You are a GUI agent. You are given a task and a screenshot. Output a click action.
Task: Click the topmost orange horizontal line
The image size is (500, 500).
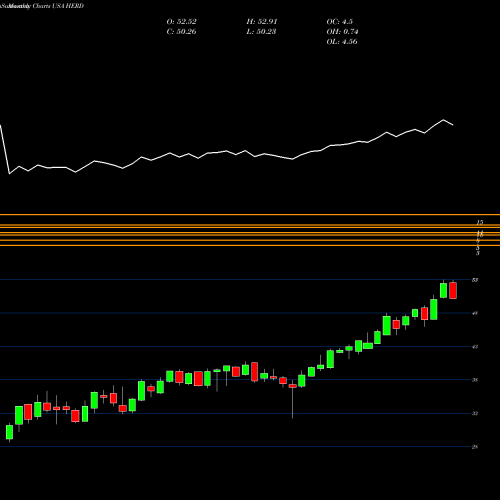250,215
